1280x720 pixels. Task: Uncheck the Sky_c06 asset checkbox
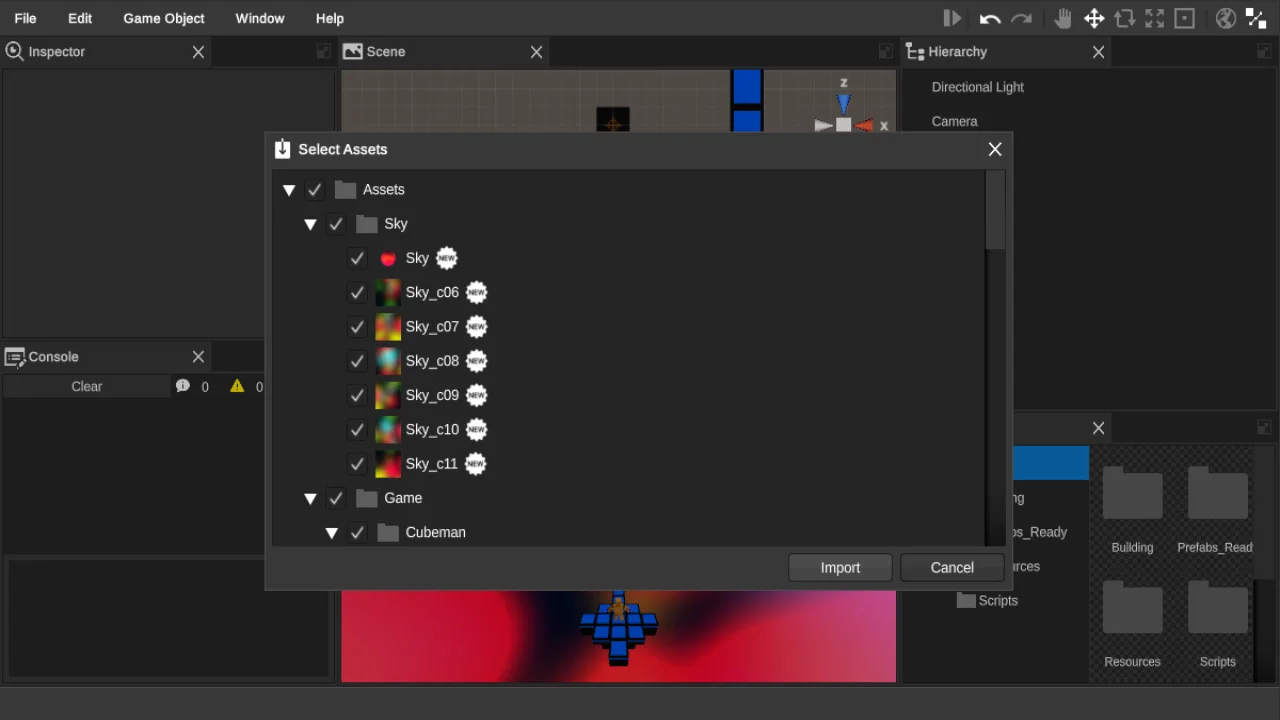coord(357,293)
